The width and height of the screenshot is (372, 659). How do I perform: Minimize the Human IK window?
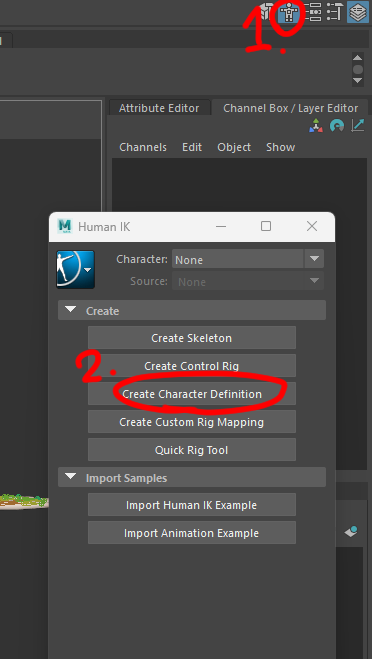(x=221, y=227)
